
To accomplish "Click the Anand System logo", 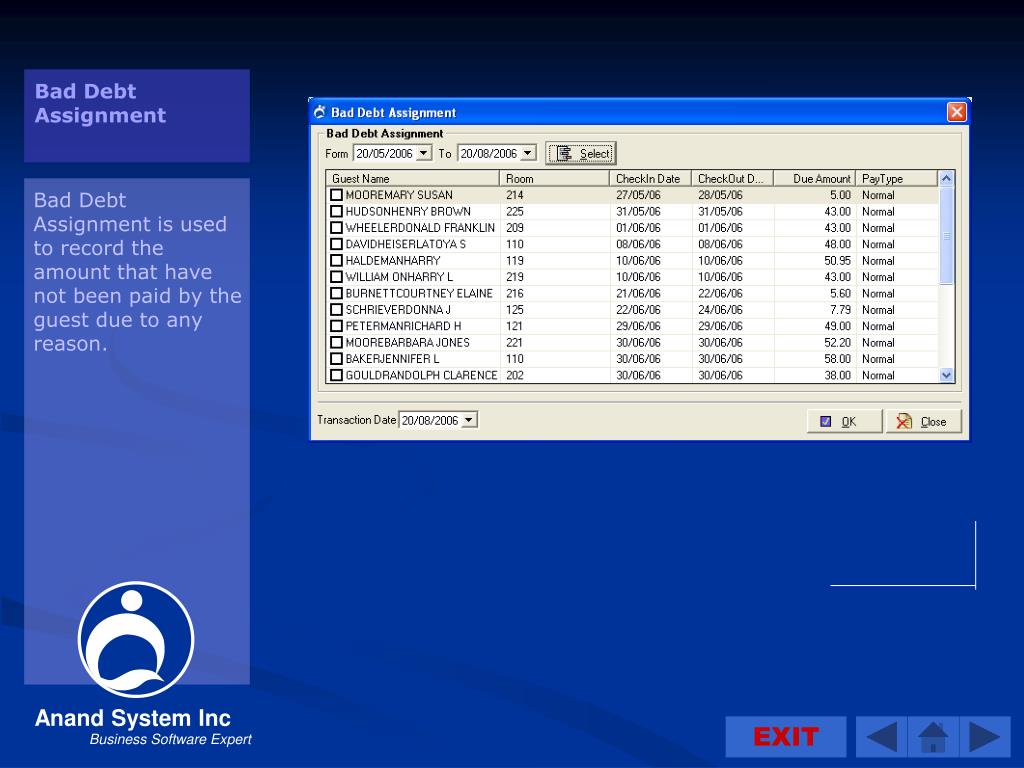I will (136, 639).
